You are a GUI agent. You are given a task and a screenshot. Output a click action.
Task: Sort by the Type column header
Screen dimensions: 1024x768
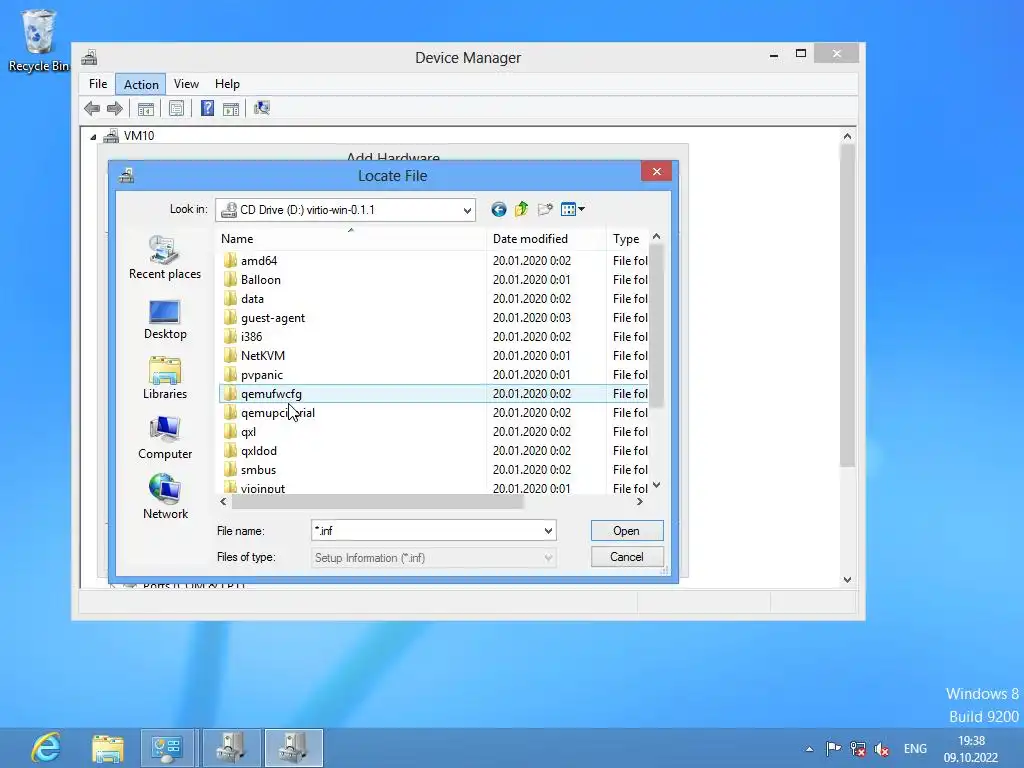[x=628, y=239]
